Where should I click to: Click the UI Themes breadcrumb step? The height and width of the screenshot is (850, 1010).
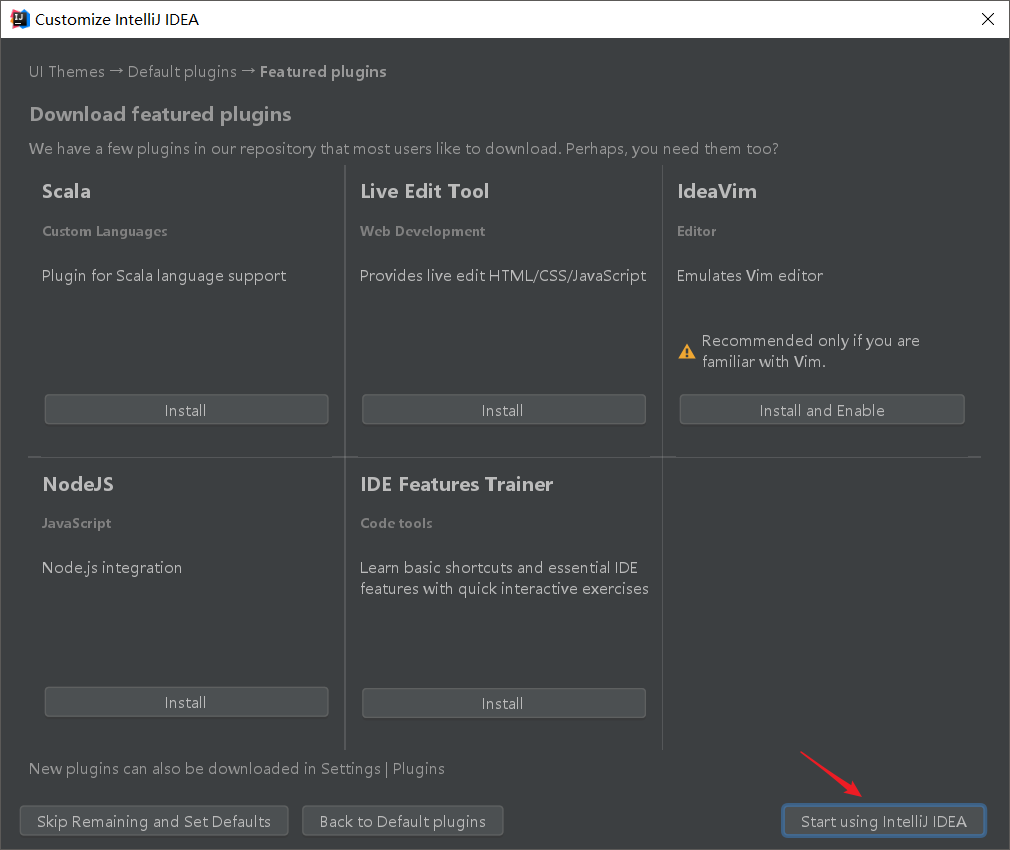coord(67,71)
